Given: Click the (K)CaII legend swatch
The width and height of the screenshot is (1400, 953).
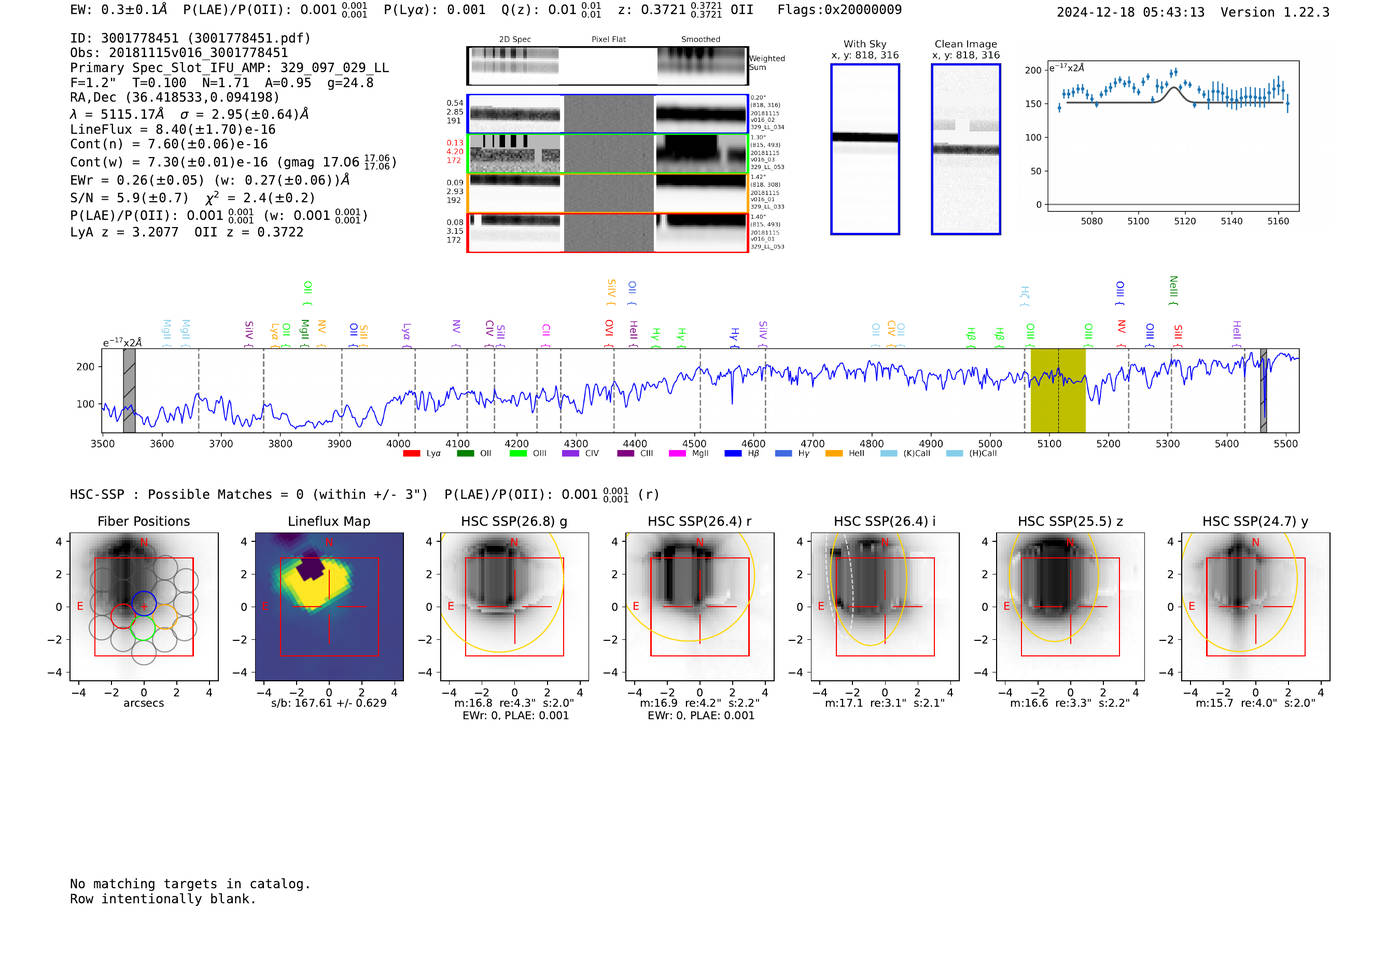Looking at the screenshot, I should tap(888, 454).
